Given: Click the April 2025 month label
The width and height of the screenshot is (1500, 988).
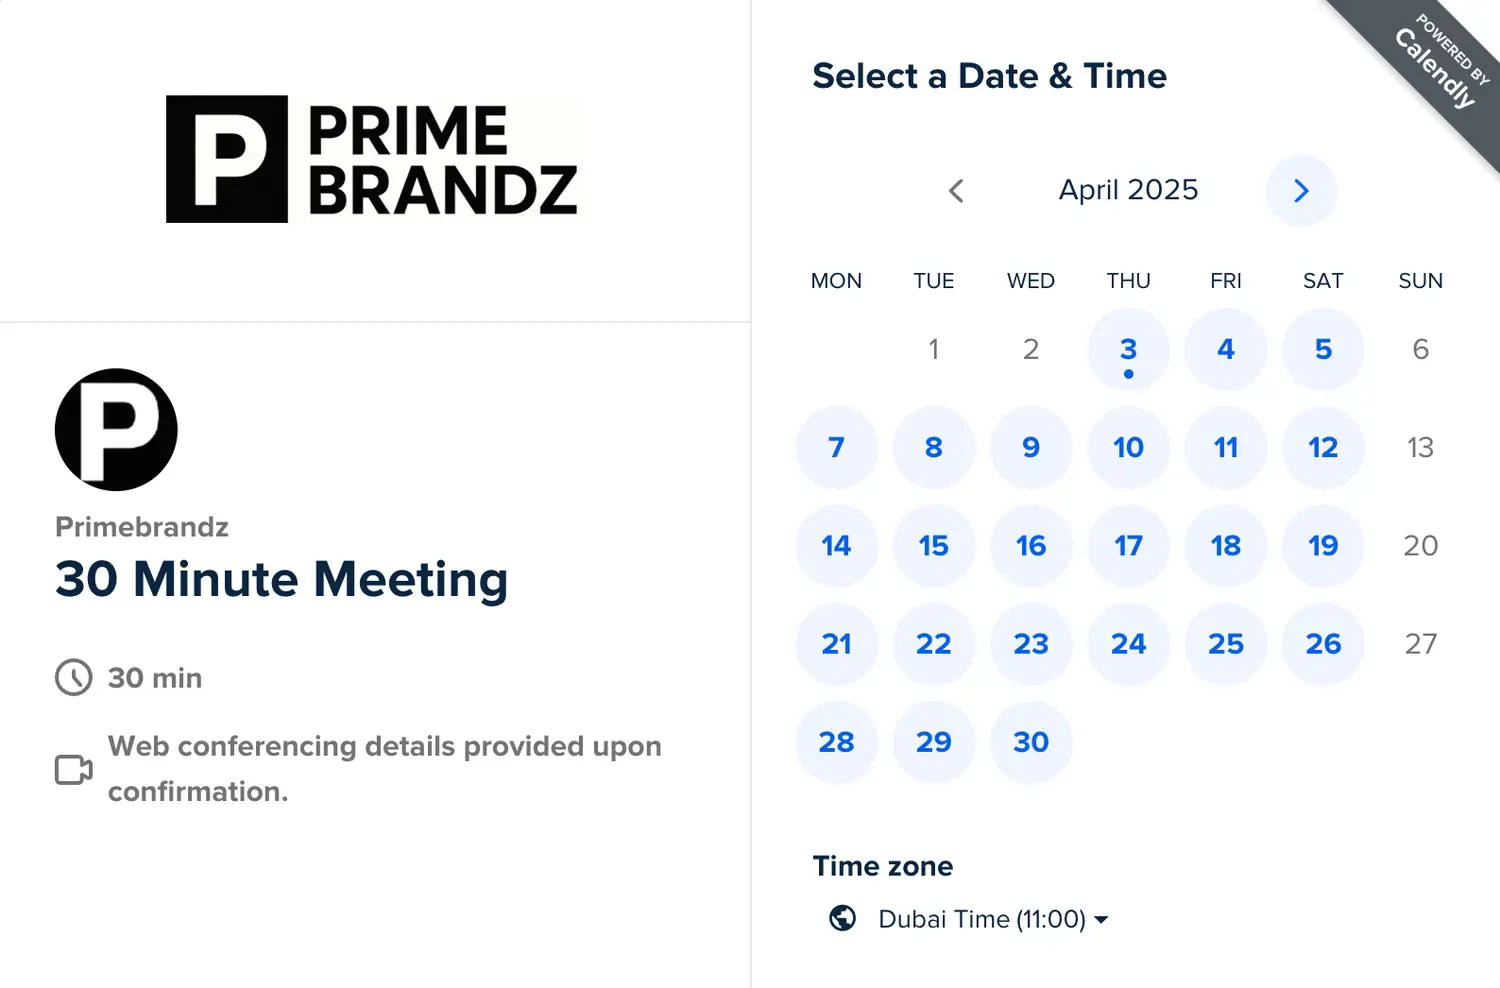Looking at the screenshot, I should pos(1128,190).
